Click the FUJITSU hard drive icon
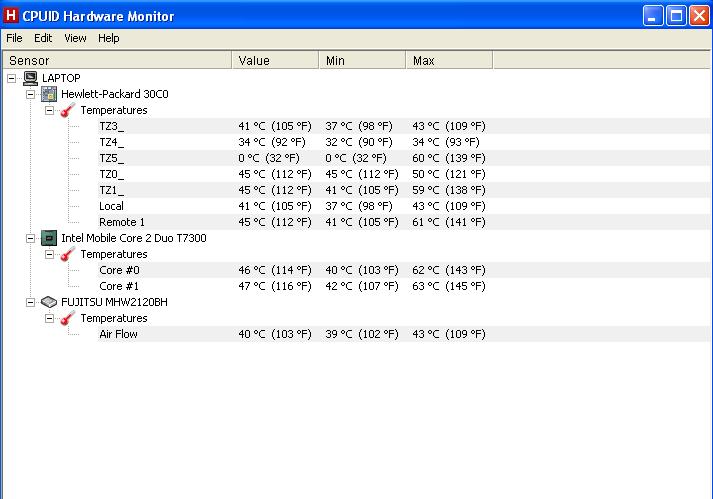This screenshot has height=499, width=713. (x=49, y=302)
